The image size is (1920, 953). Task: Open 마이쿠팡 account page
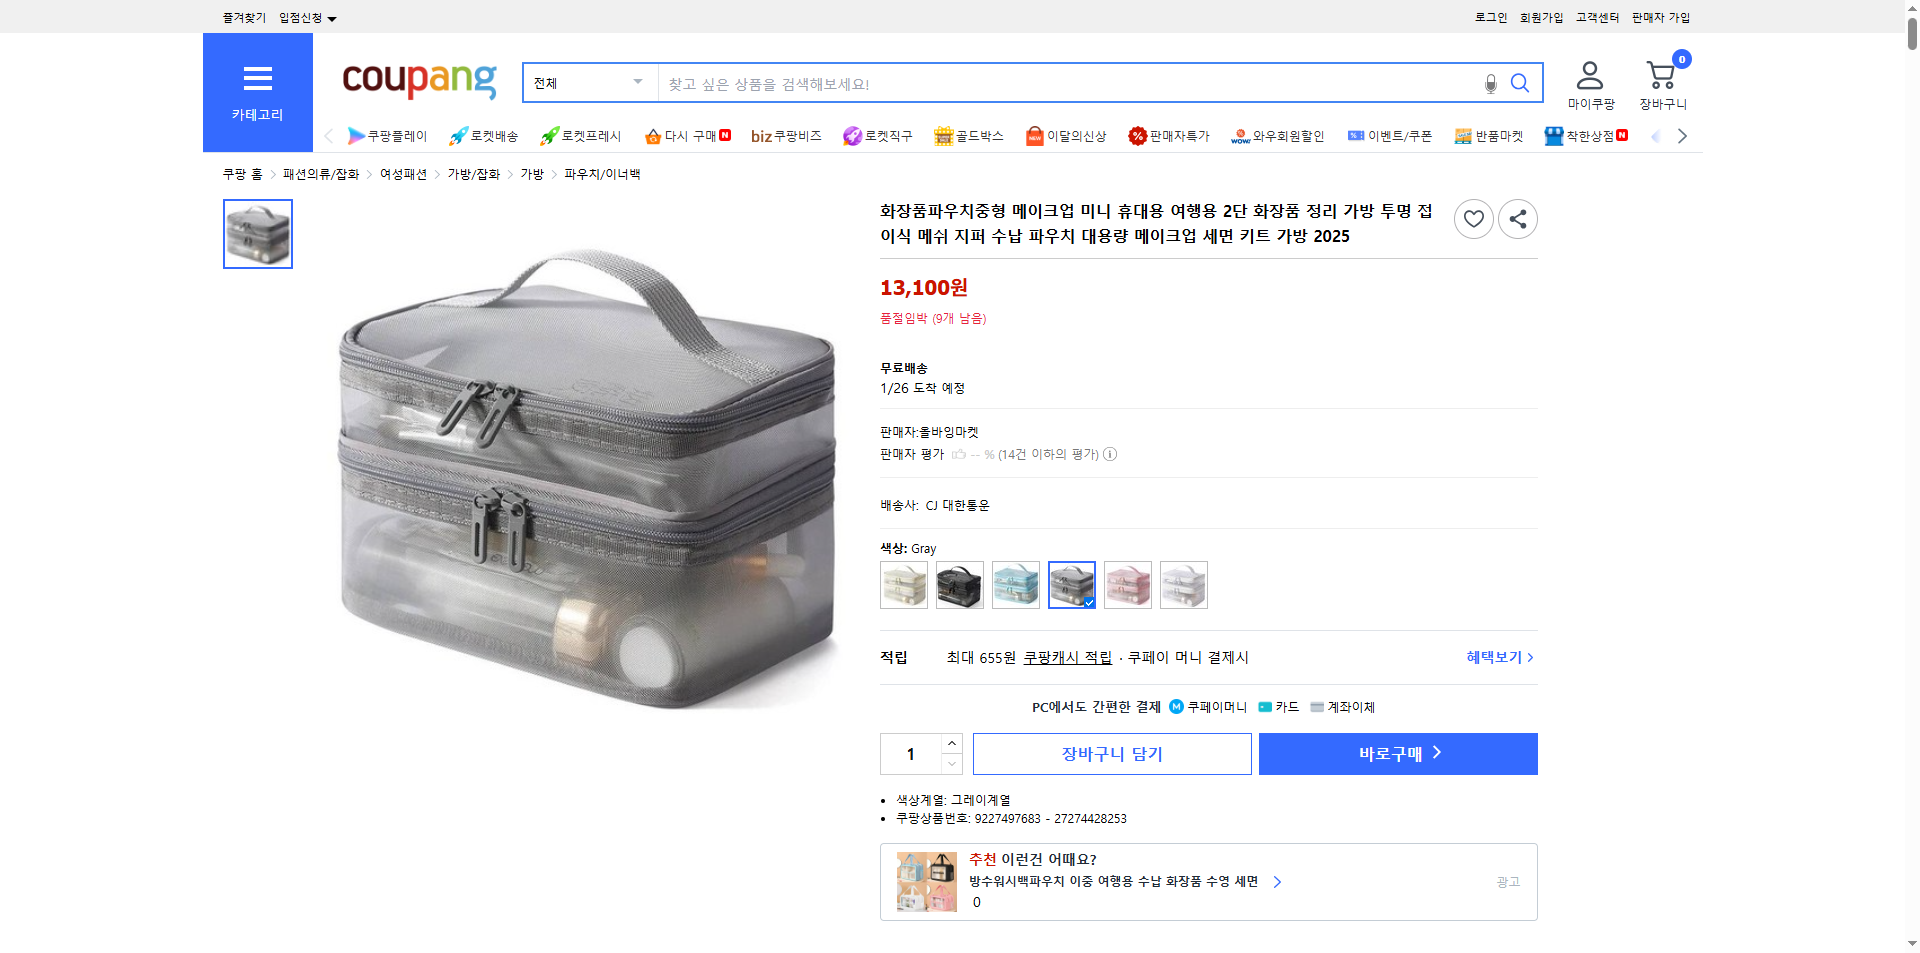[1588, 83]
